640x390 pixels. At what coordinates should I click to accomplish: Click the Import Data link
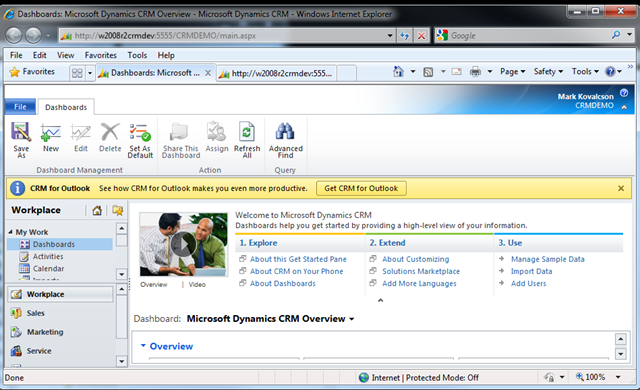point(531,271)
